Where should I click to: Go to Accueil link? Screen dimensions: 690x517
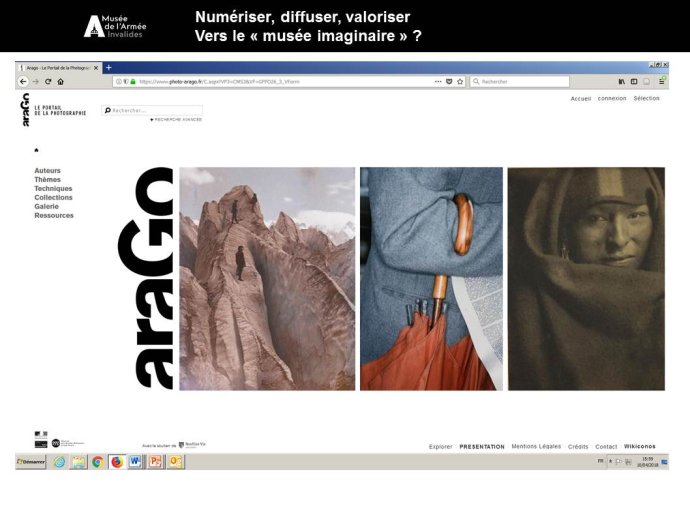pyautogui.click(x=580, y=99)
